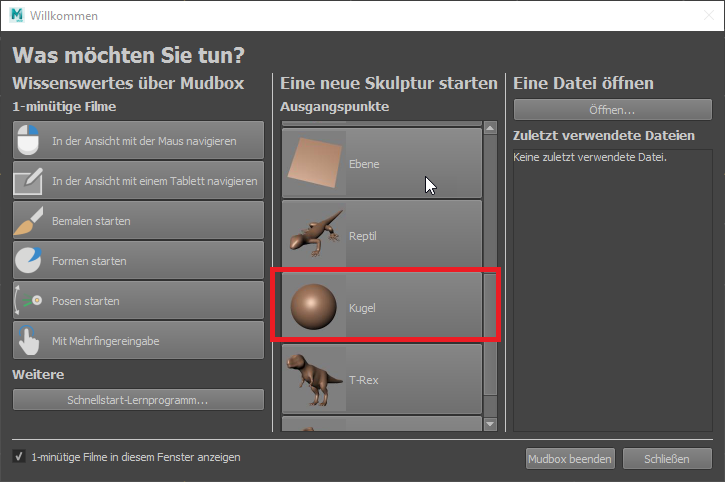Click the pose joint icon for Posen starten
Screen dimensions: 725x482
(28, 301)
